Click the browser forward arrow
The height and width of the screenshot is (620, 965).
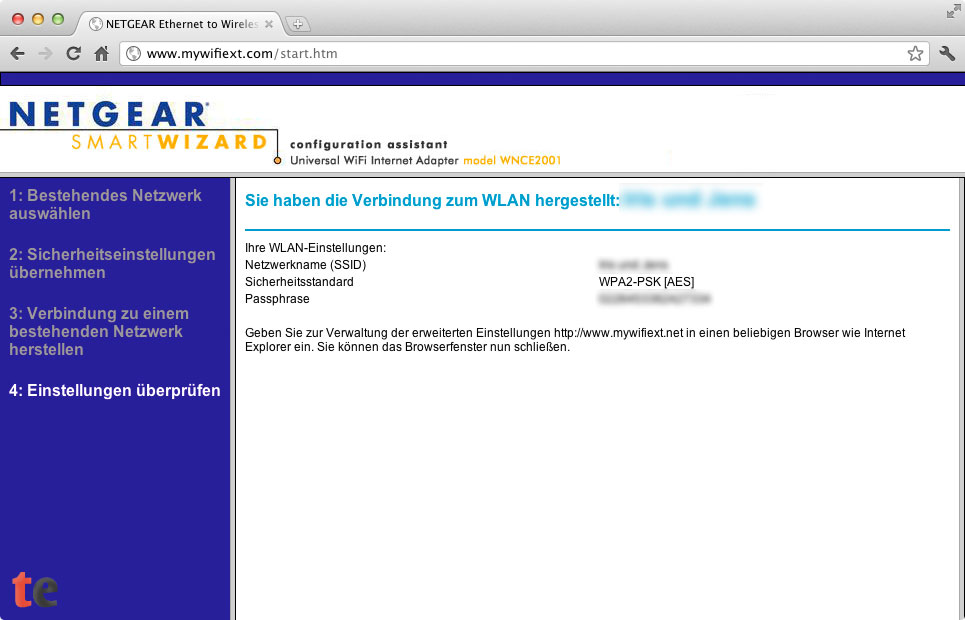(45, 54)
